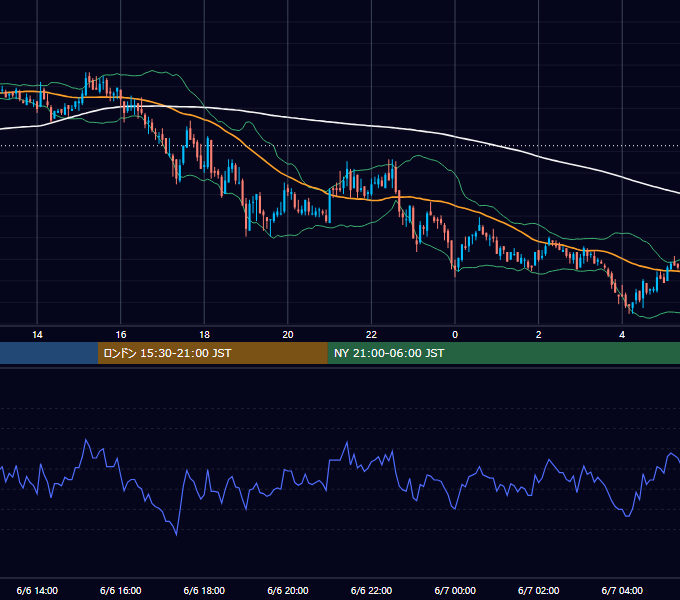Click the 6/7 00:00 date label
The width and height of the screenshot is (680, 600).
455,590
